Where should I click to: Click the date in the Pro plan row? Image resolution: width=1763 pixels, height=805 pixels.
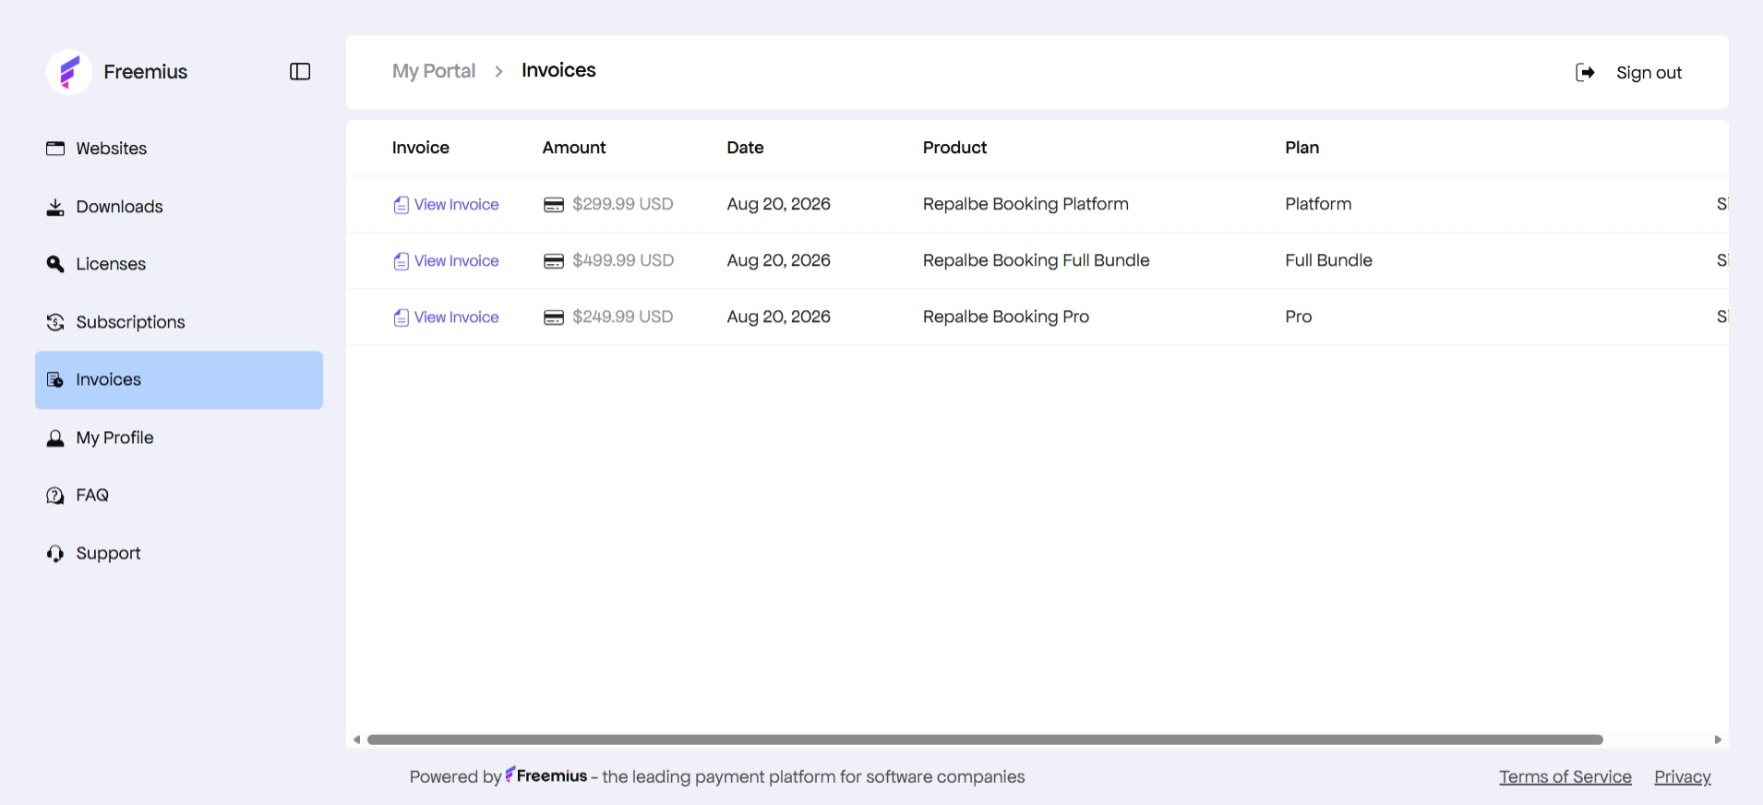point(779,317)
